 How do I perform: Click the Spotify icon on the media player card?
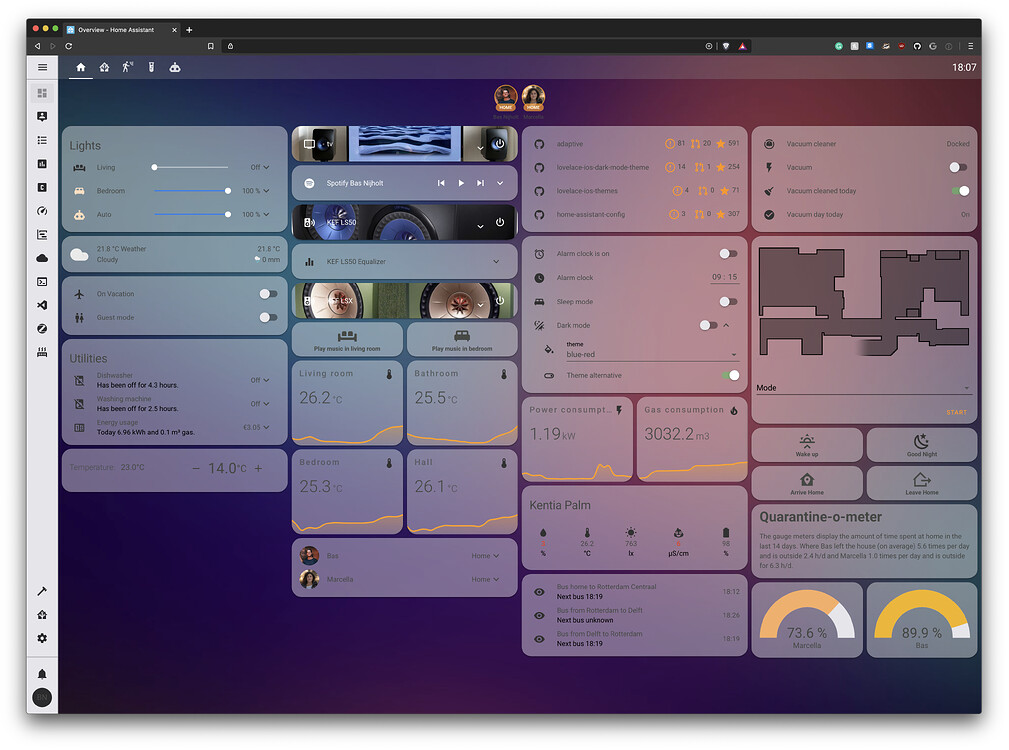tap(310, 182)
